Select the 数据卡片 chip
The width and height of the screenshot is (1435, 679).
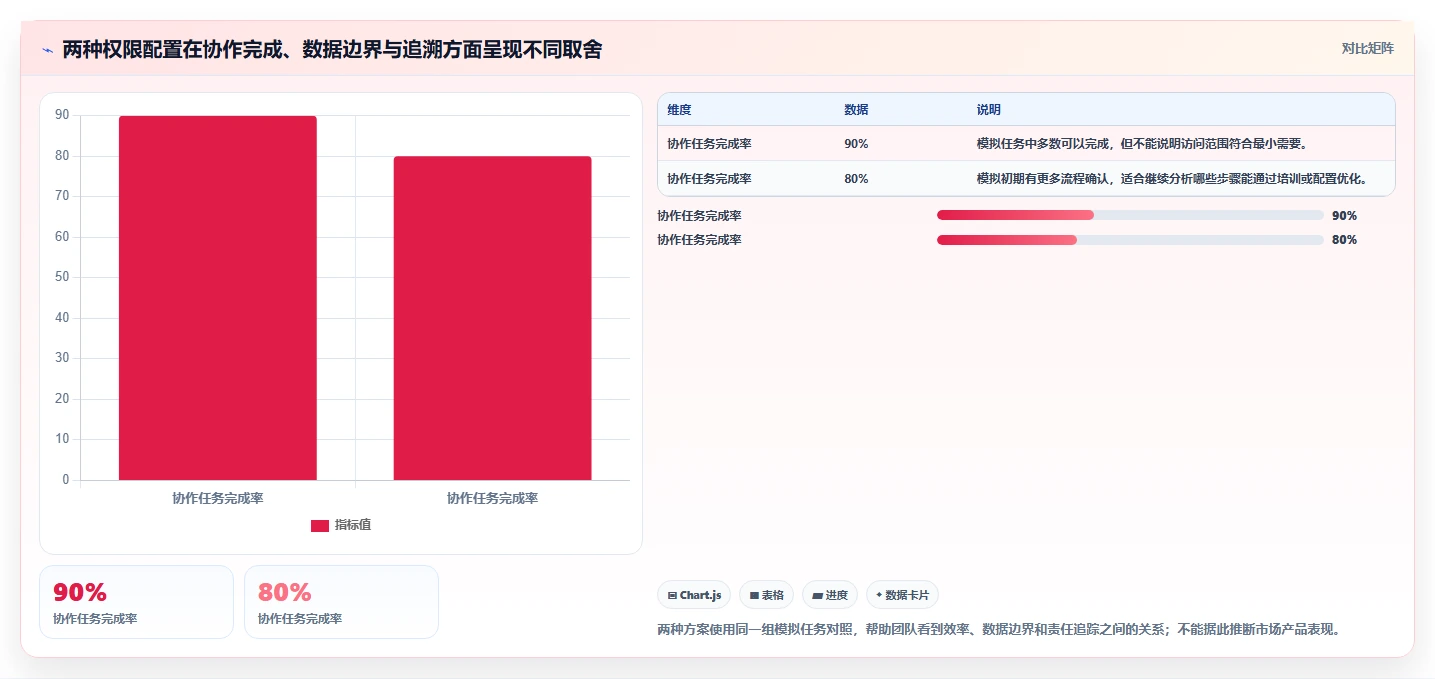point(902,595)
